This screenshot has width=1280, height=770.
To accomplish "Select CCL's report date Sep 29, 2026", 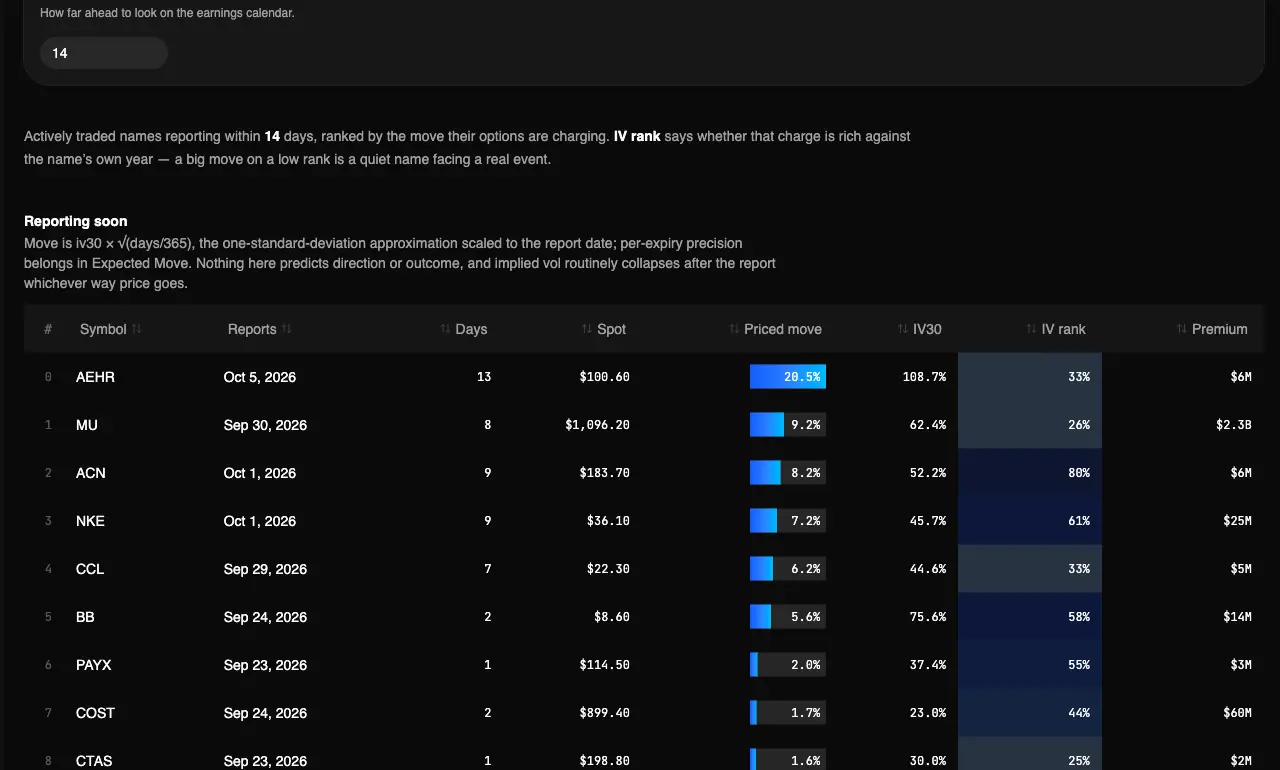I will [x=265, y=569].
